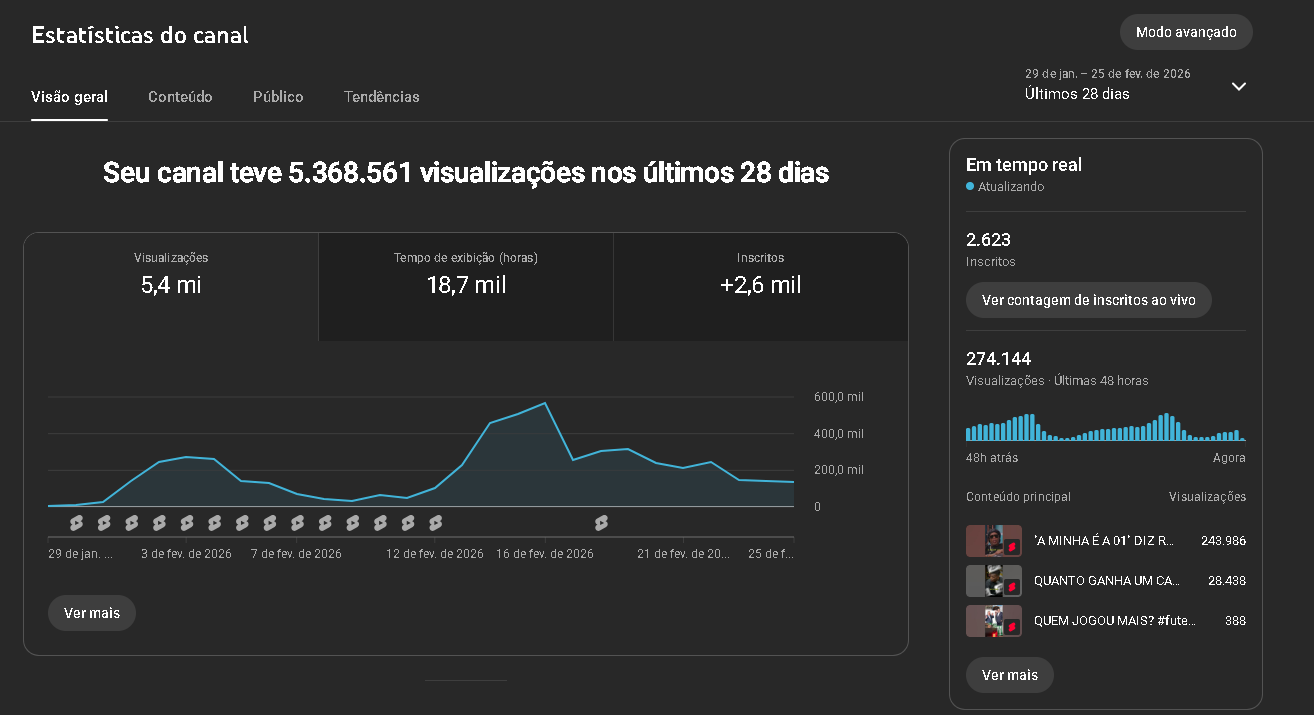Select the Visão geral tab

(70, 97)
